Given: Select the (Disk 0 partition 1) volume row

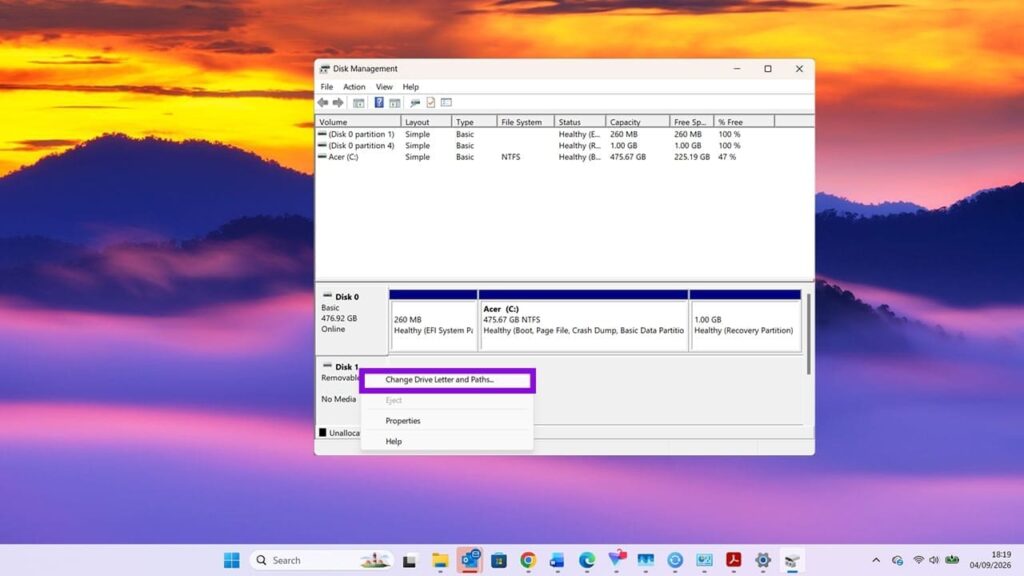Looking at the screenshot, I should click(361, 134).
